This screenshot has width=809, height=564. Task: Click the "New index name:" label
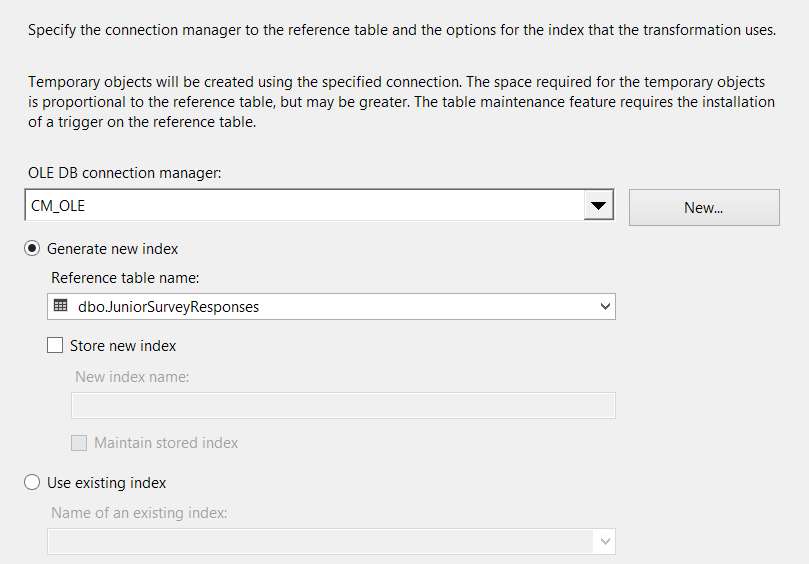(x=132, y=377)
